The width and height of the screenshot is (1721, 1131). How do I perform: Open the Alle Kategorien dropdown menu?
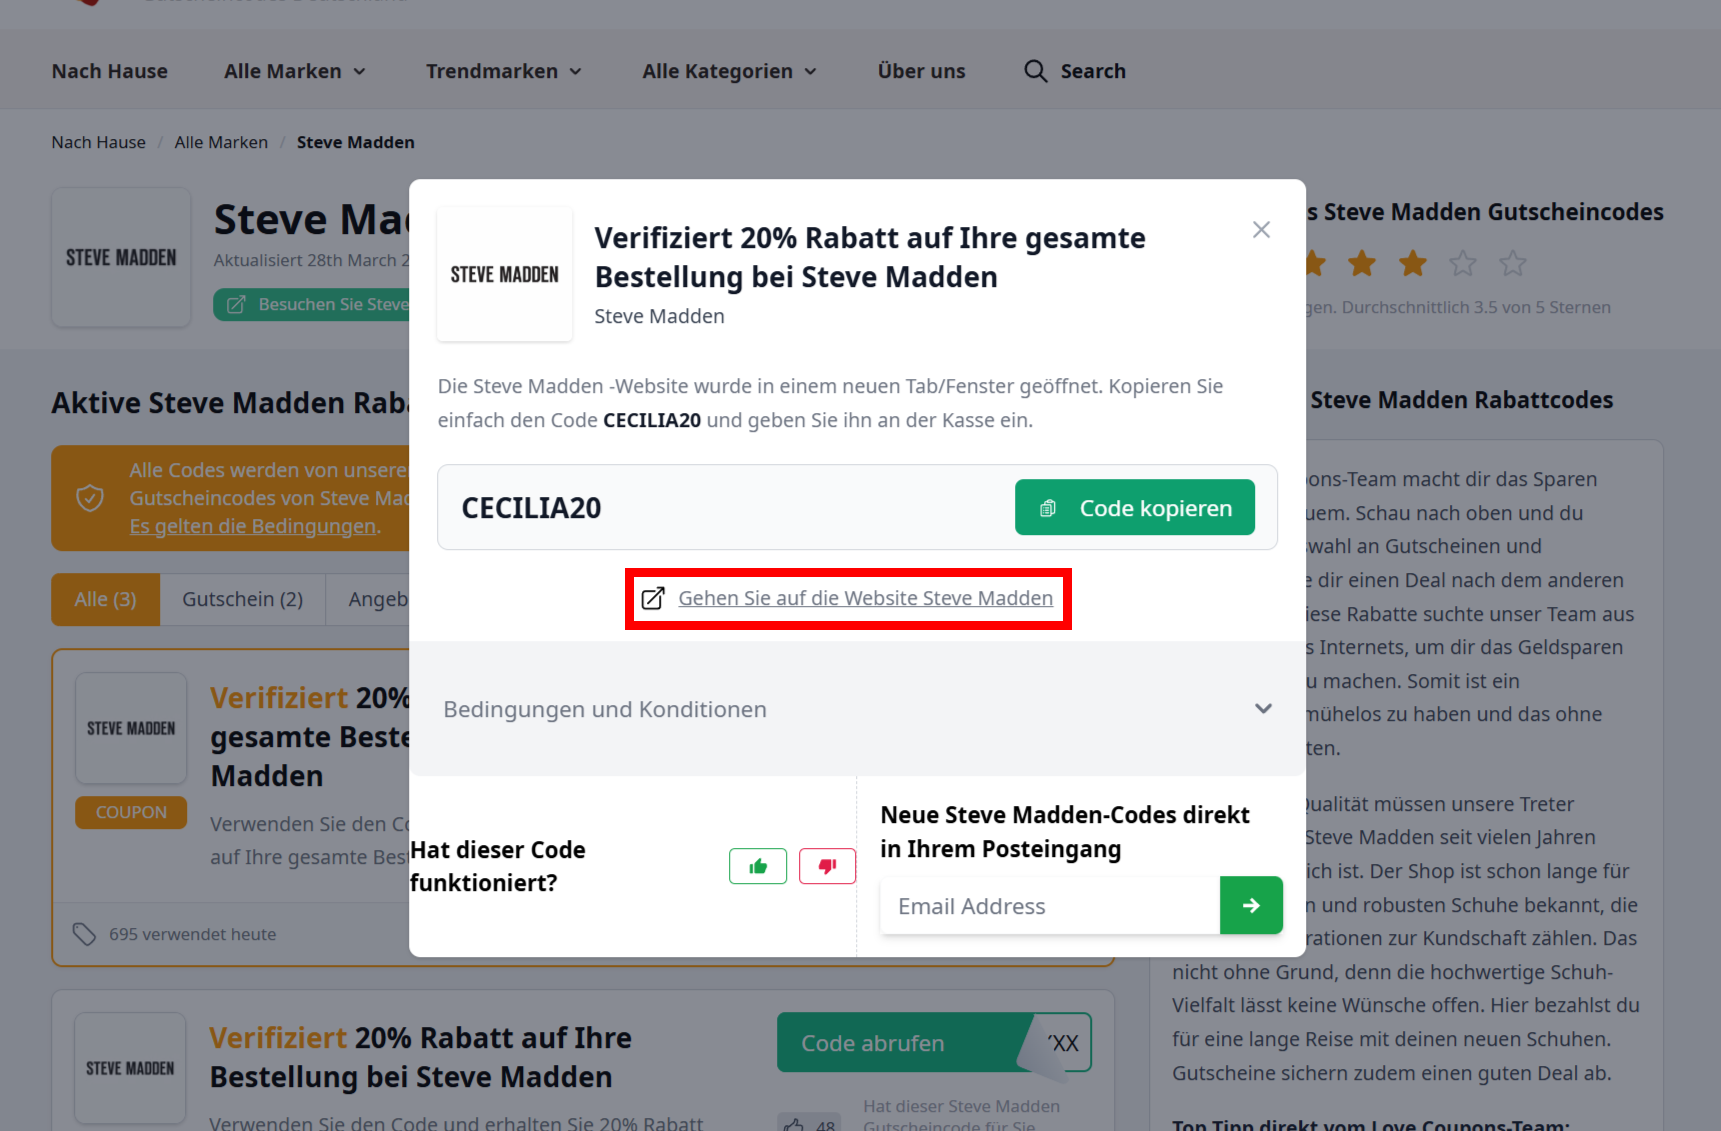(x=730, y=71)
